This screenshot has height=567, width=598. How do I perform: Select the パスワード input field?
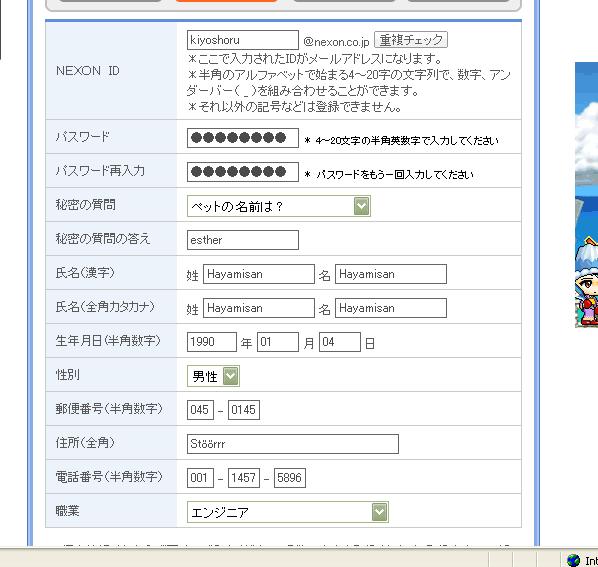click(x=243, y=138)
